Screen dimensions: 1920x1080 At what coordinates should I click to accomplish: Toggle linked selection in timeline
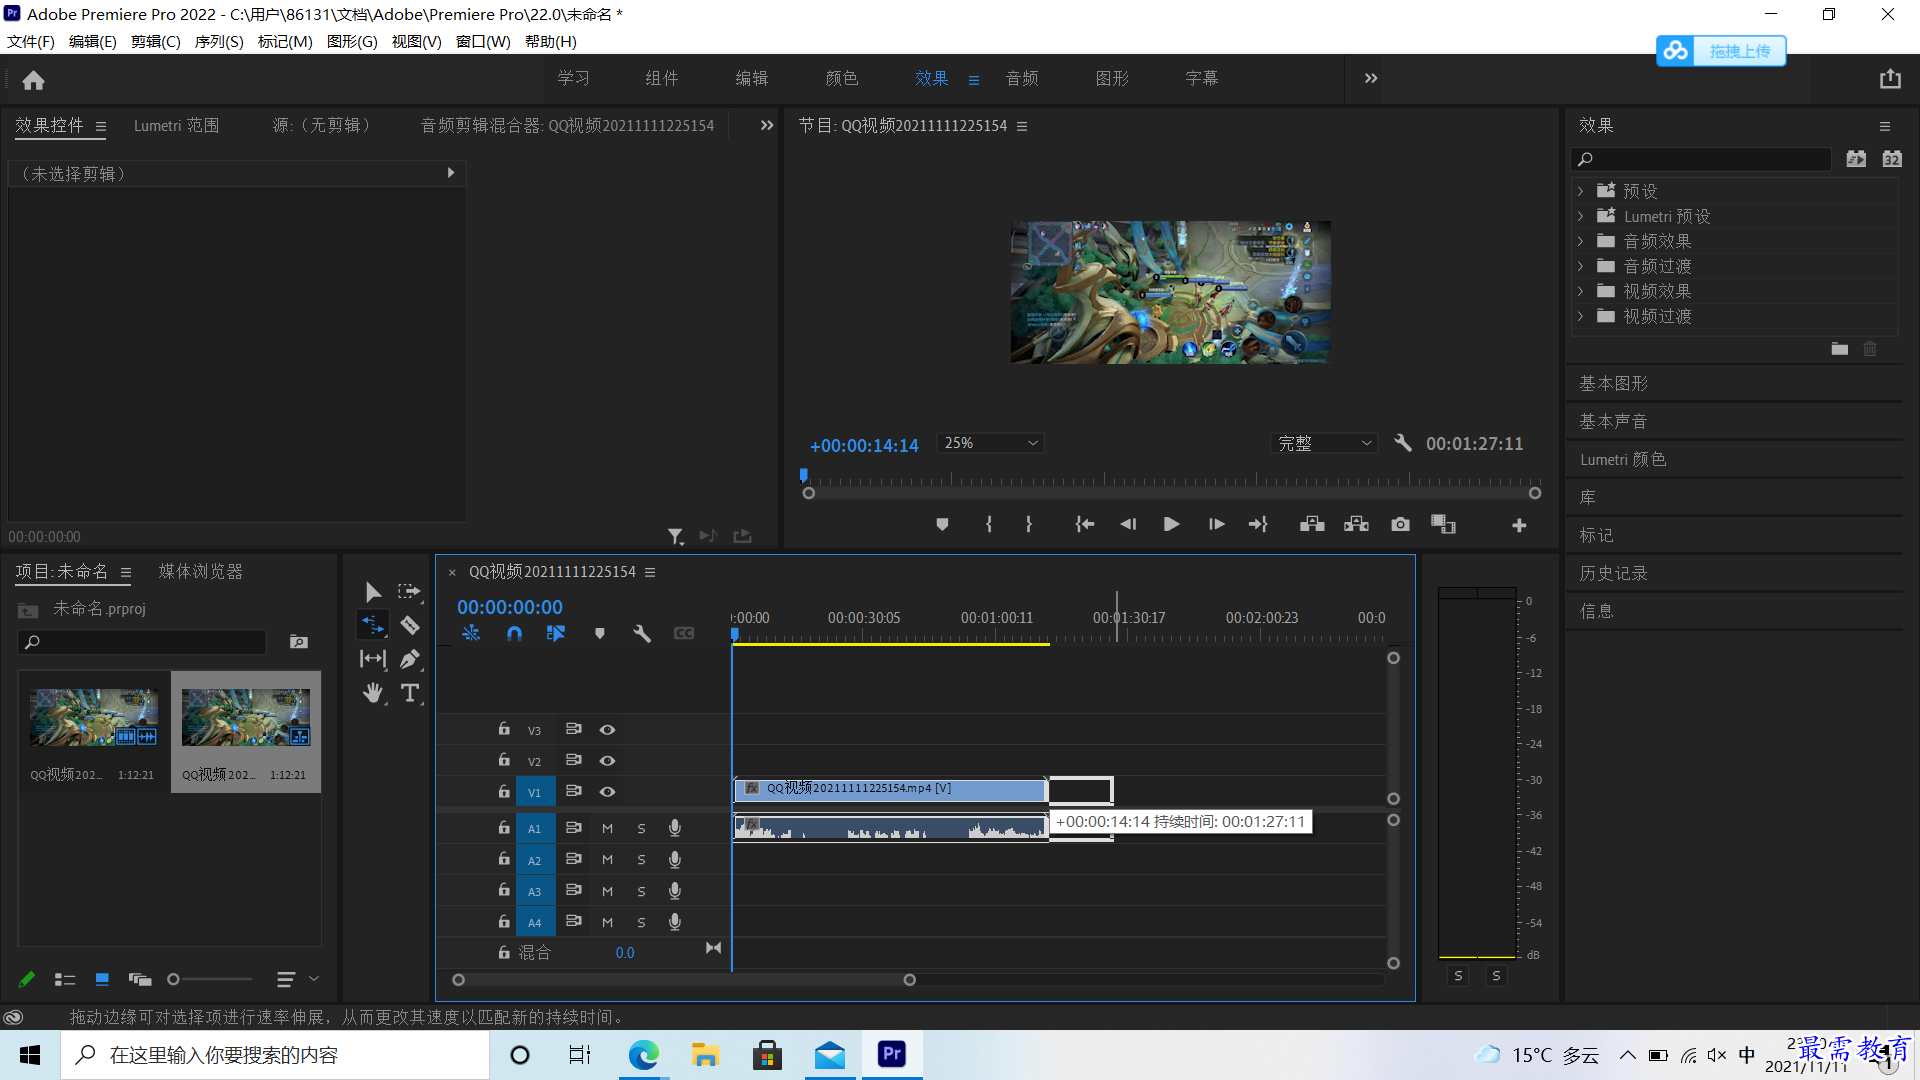(556, 633)
